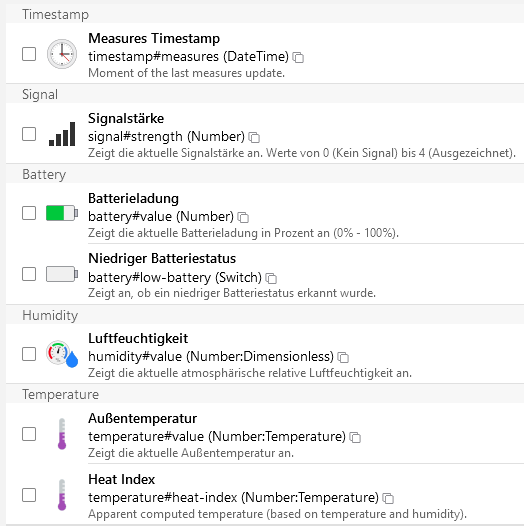Click the signal bars icon

(x=62, y=134)
